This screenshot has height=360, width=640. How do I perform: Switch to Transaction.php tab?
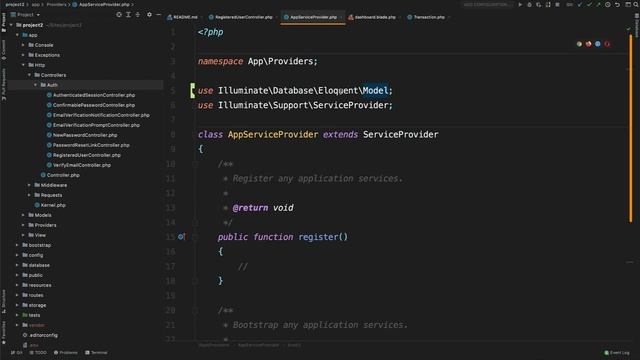tap(427, 17)
